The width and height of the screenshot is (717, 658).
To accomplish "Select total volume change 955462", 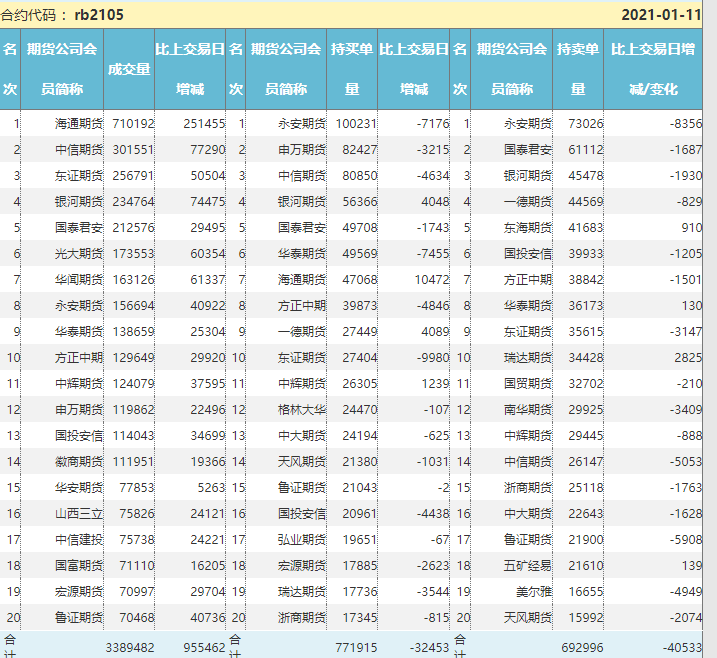I will [204, 648].
